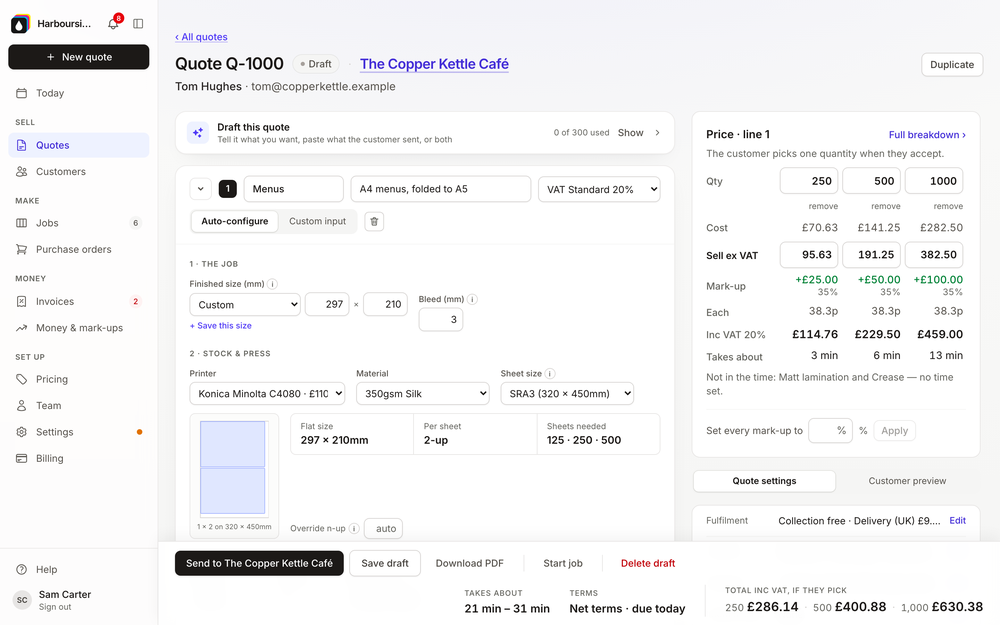Image resolution: width=1000 pixels, height=625 pixels.
Task: Send quote to The Copper Kettle Café
Action: point(259,563)
